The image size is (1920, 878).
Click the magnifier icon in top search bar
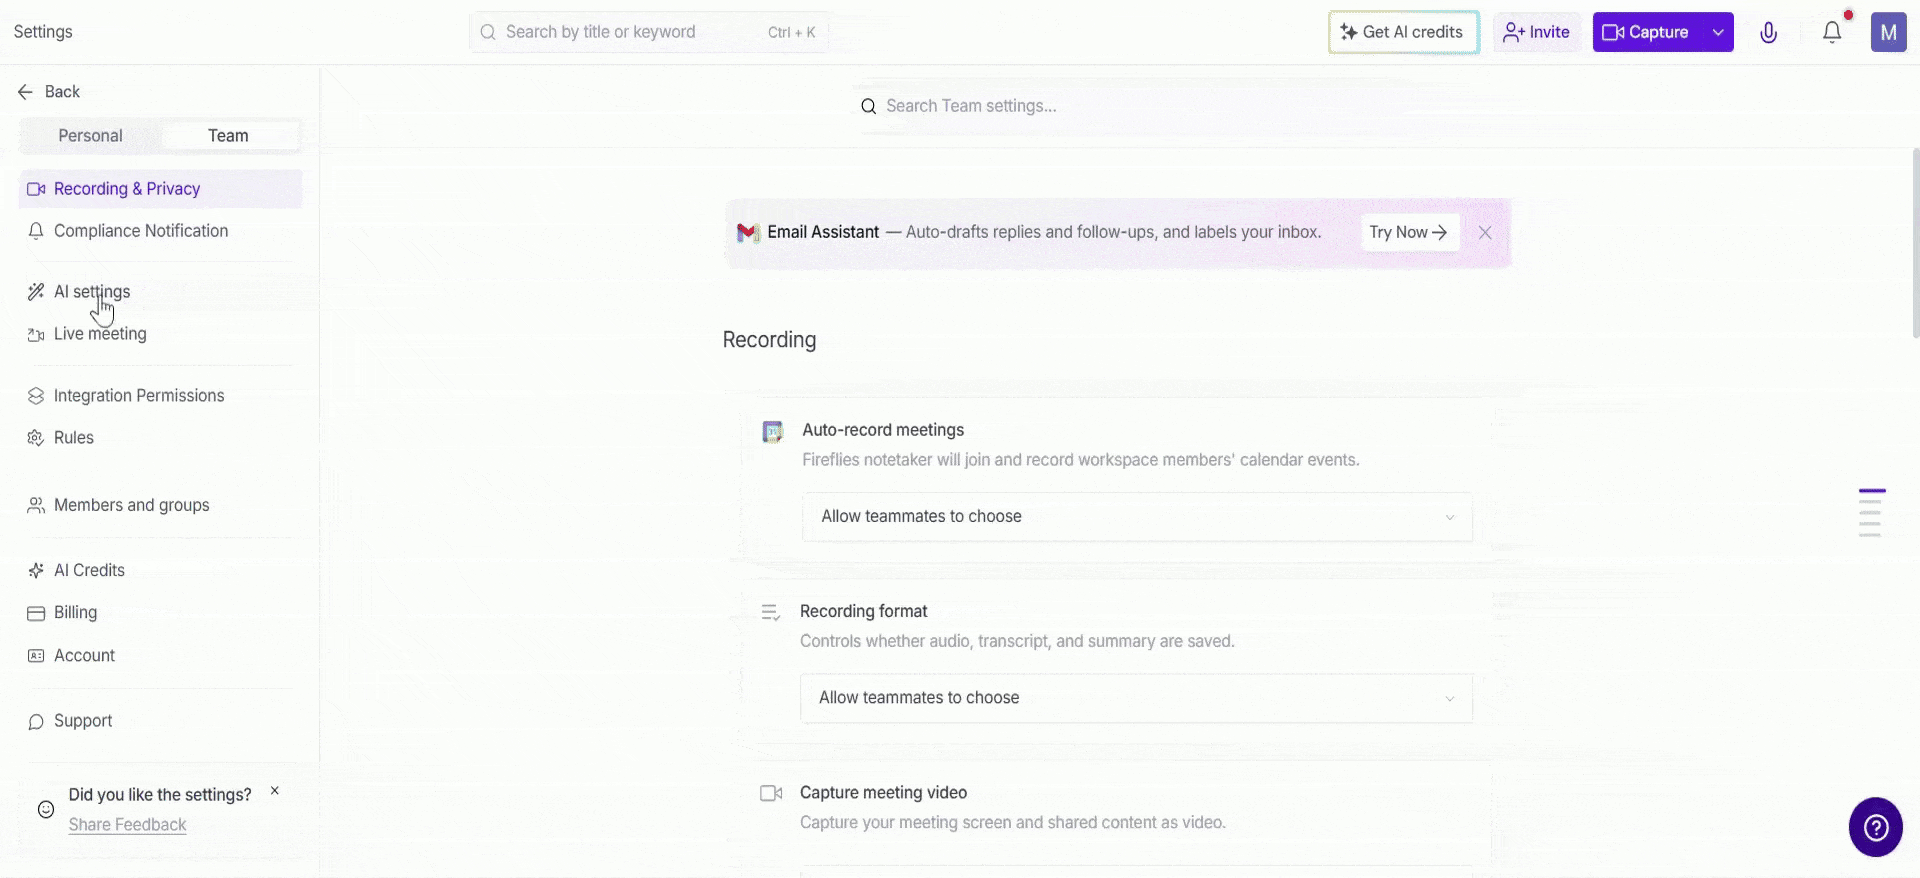488,32
